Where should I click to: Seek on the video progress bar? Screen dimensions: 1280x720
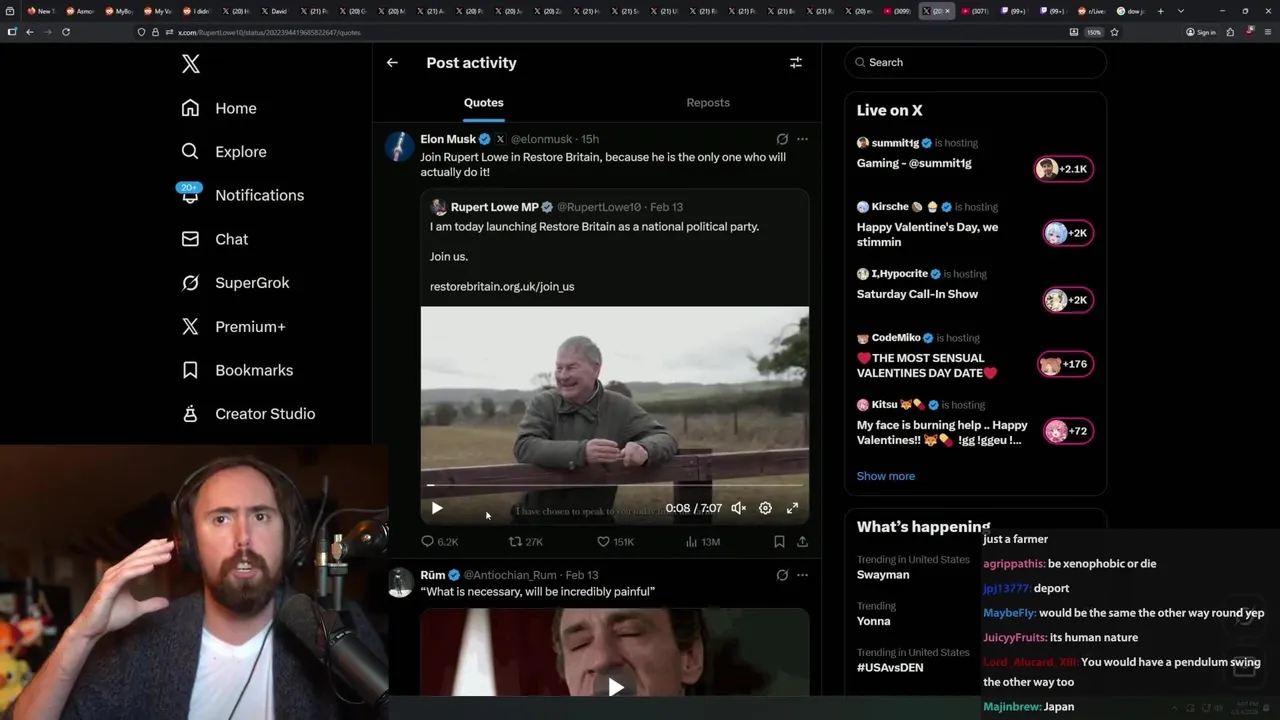click(x=614, y=485)
